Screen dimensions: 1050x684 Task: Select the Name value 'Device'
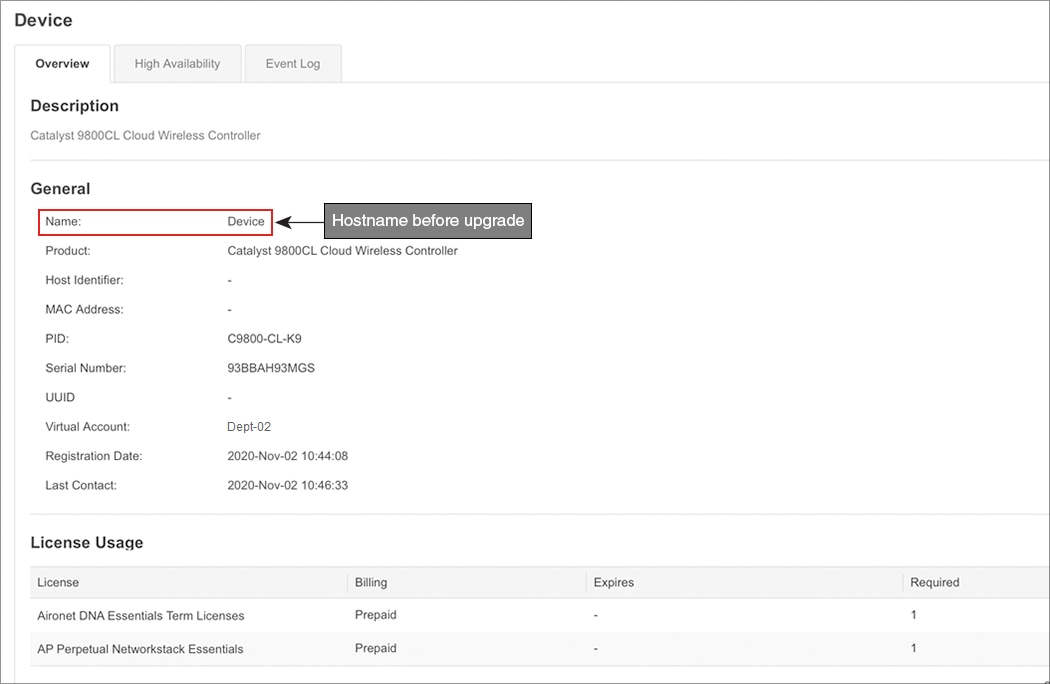coord(246,222)
